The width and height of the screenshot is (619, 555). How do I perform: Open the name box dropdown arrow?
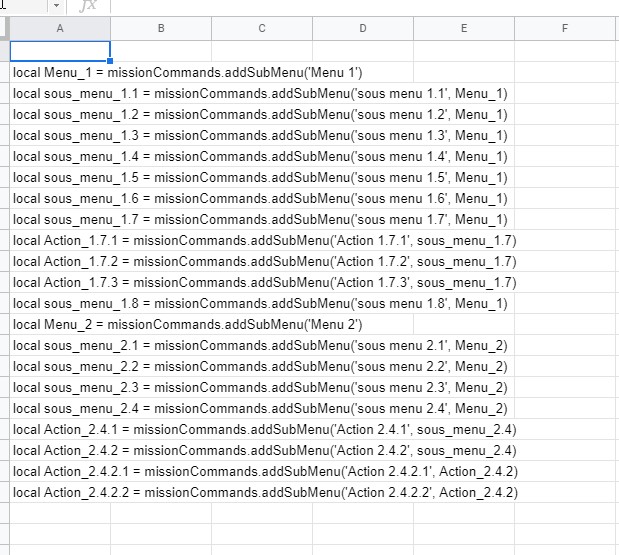55,6
